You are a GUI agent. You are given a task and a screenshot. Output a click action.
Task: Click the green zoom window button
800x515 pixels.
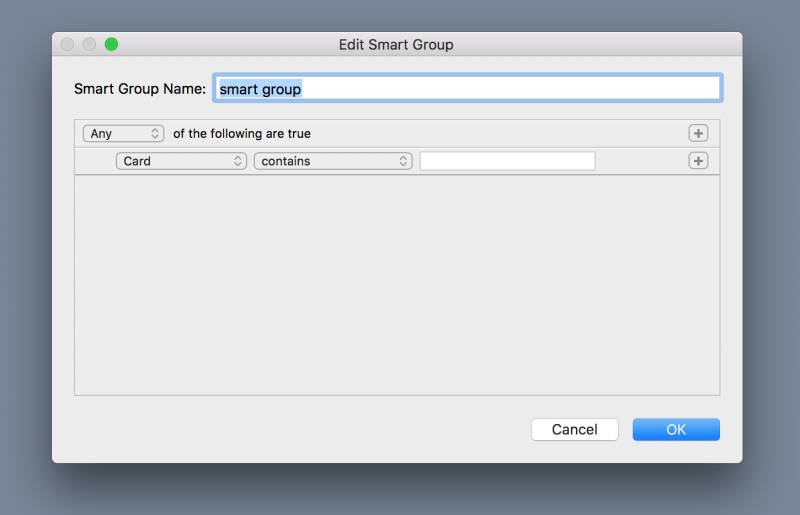[111, 44]
